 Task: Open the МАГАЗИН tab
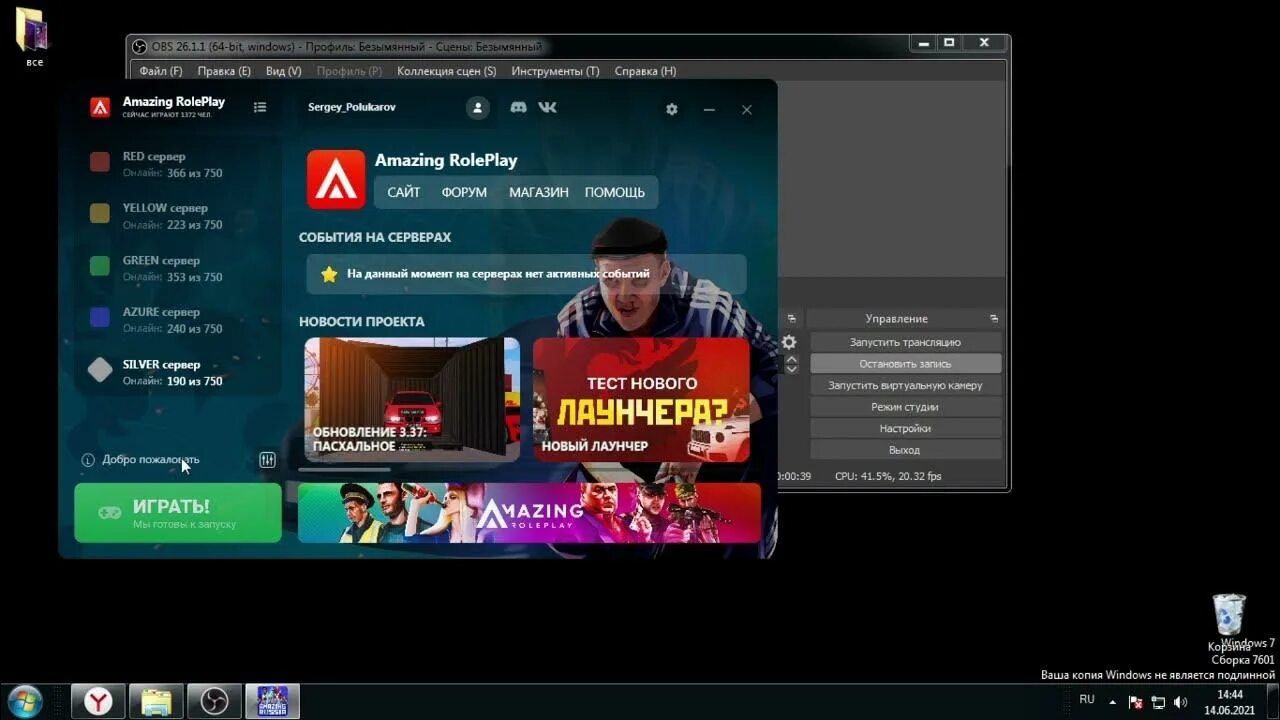click(x=538, y=192)
